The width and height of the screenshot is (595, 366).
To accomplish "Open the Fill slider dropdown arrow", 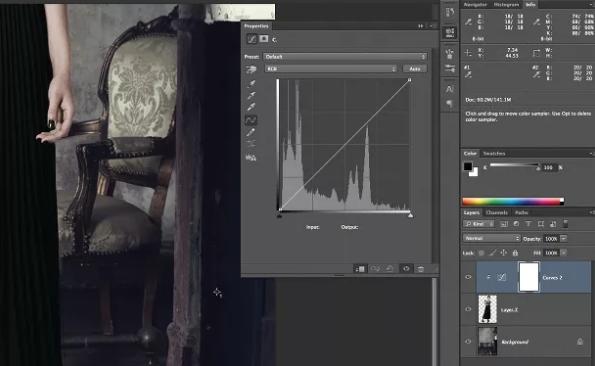I will [x=564, y=253].
